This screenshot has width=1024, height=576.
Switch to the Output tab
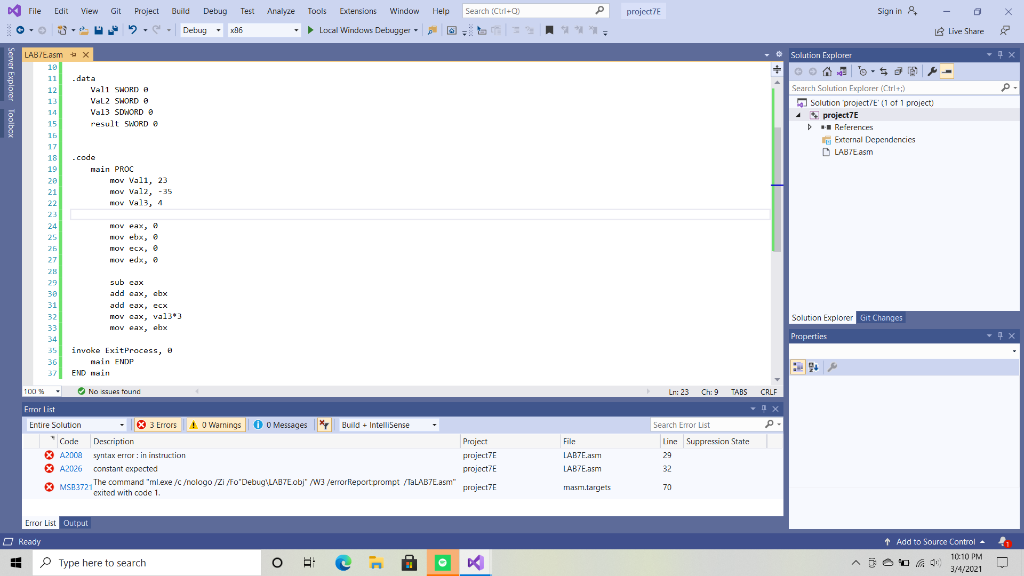click(x=76, y=523)
